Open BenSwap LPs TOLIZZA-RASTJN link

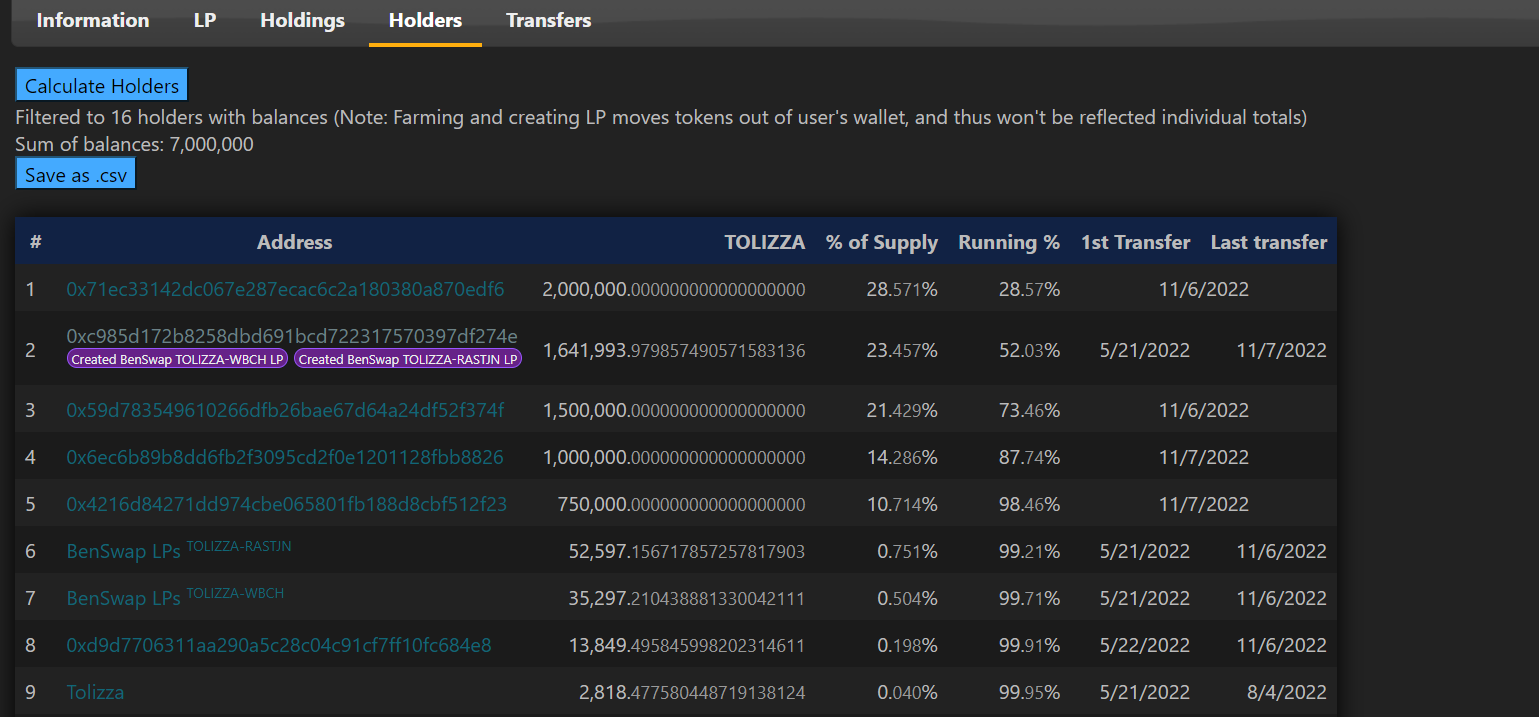tap(179, 549)
